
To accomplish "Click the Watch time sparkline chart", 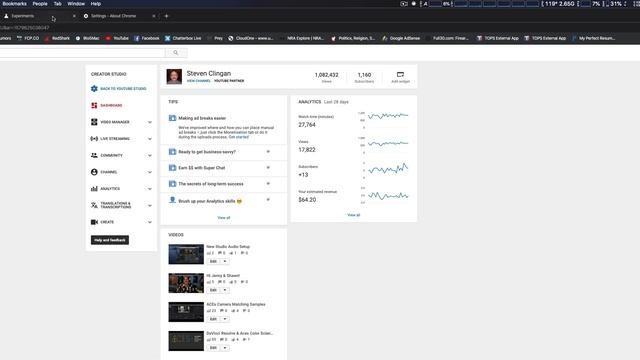I will coord(388,116).
